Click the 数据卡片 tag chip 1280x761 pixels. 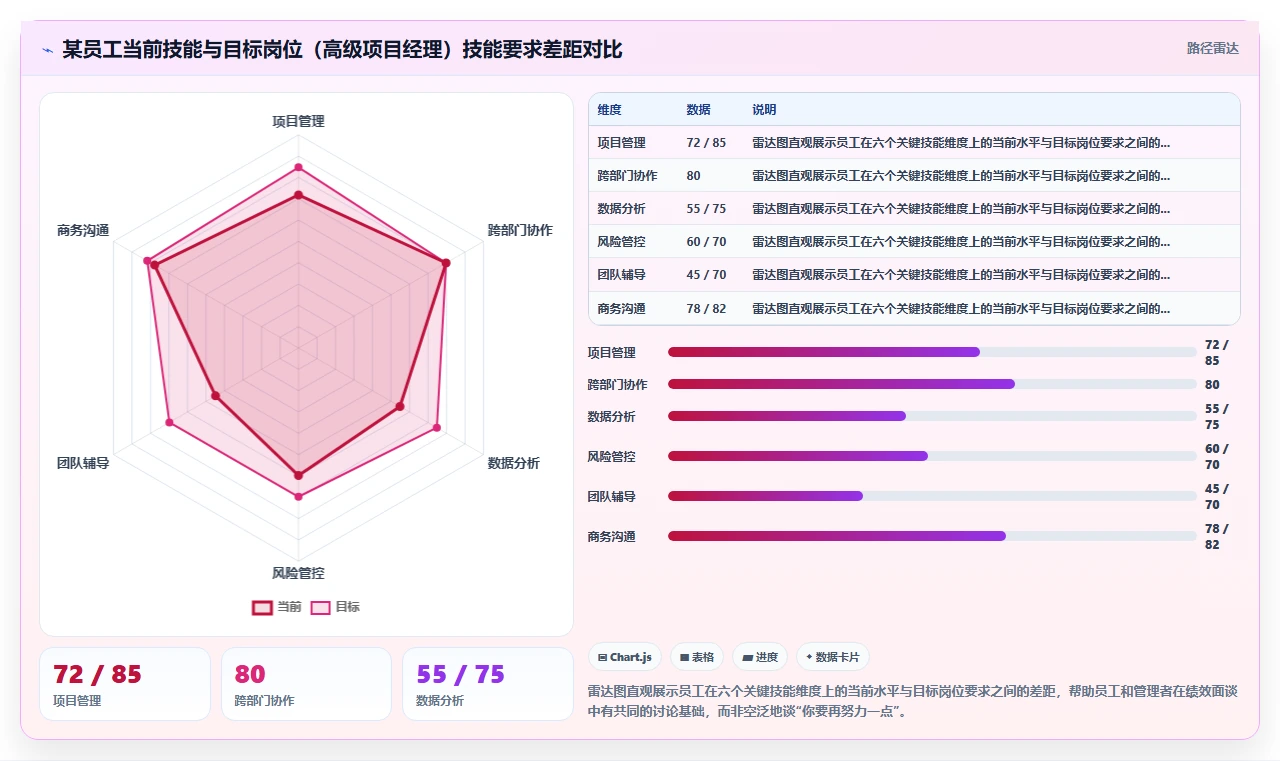833,657
